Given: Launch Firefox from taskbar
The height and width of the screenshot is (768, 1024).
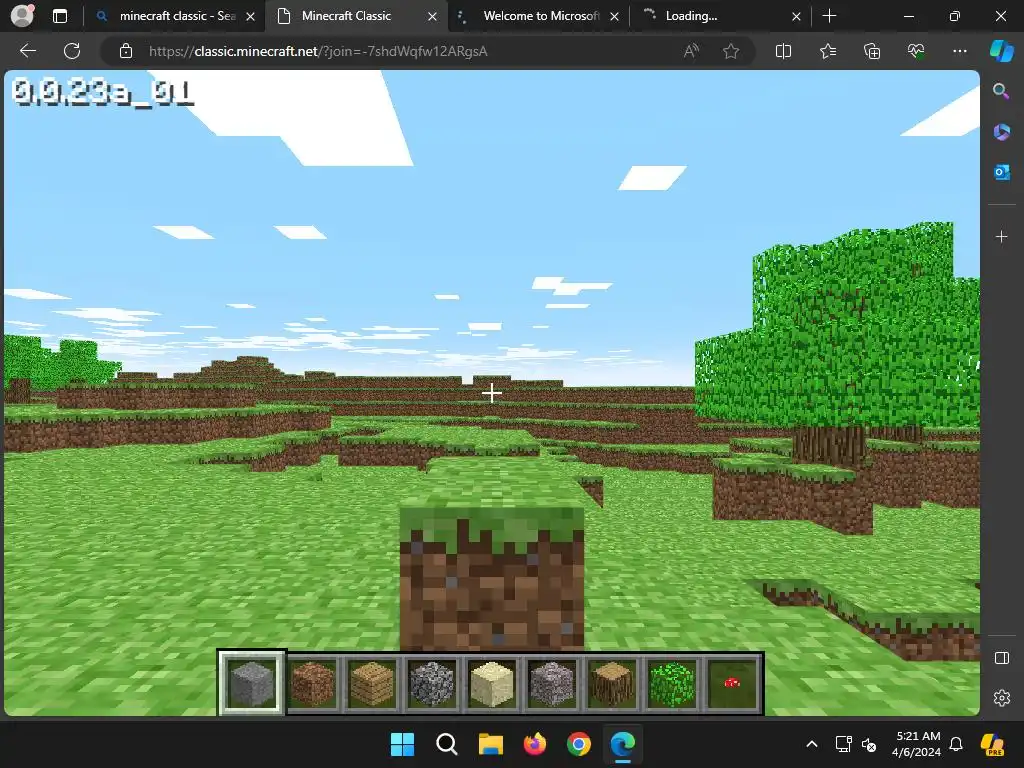Looking at the screenshot, I should pos(535,744).
